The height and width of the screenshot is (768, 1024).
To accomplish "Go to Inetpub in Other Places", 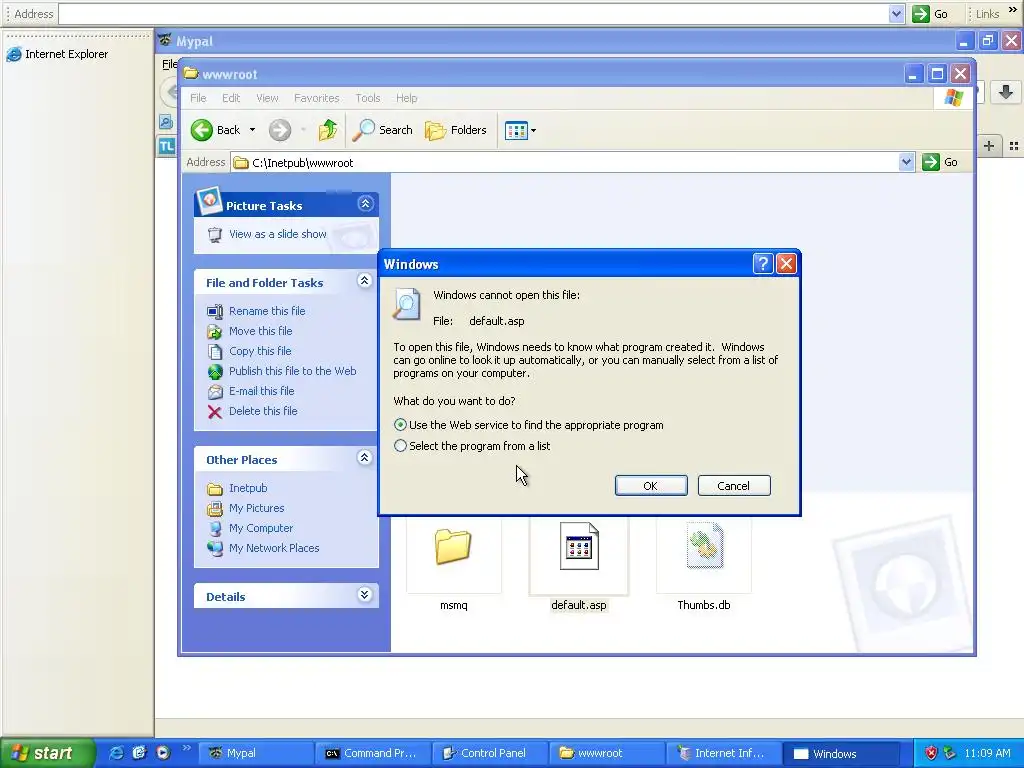I will 248,488.
